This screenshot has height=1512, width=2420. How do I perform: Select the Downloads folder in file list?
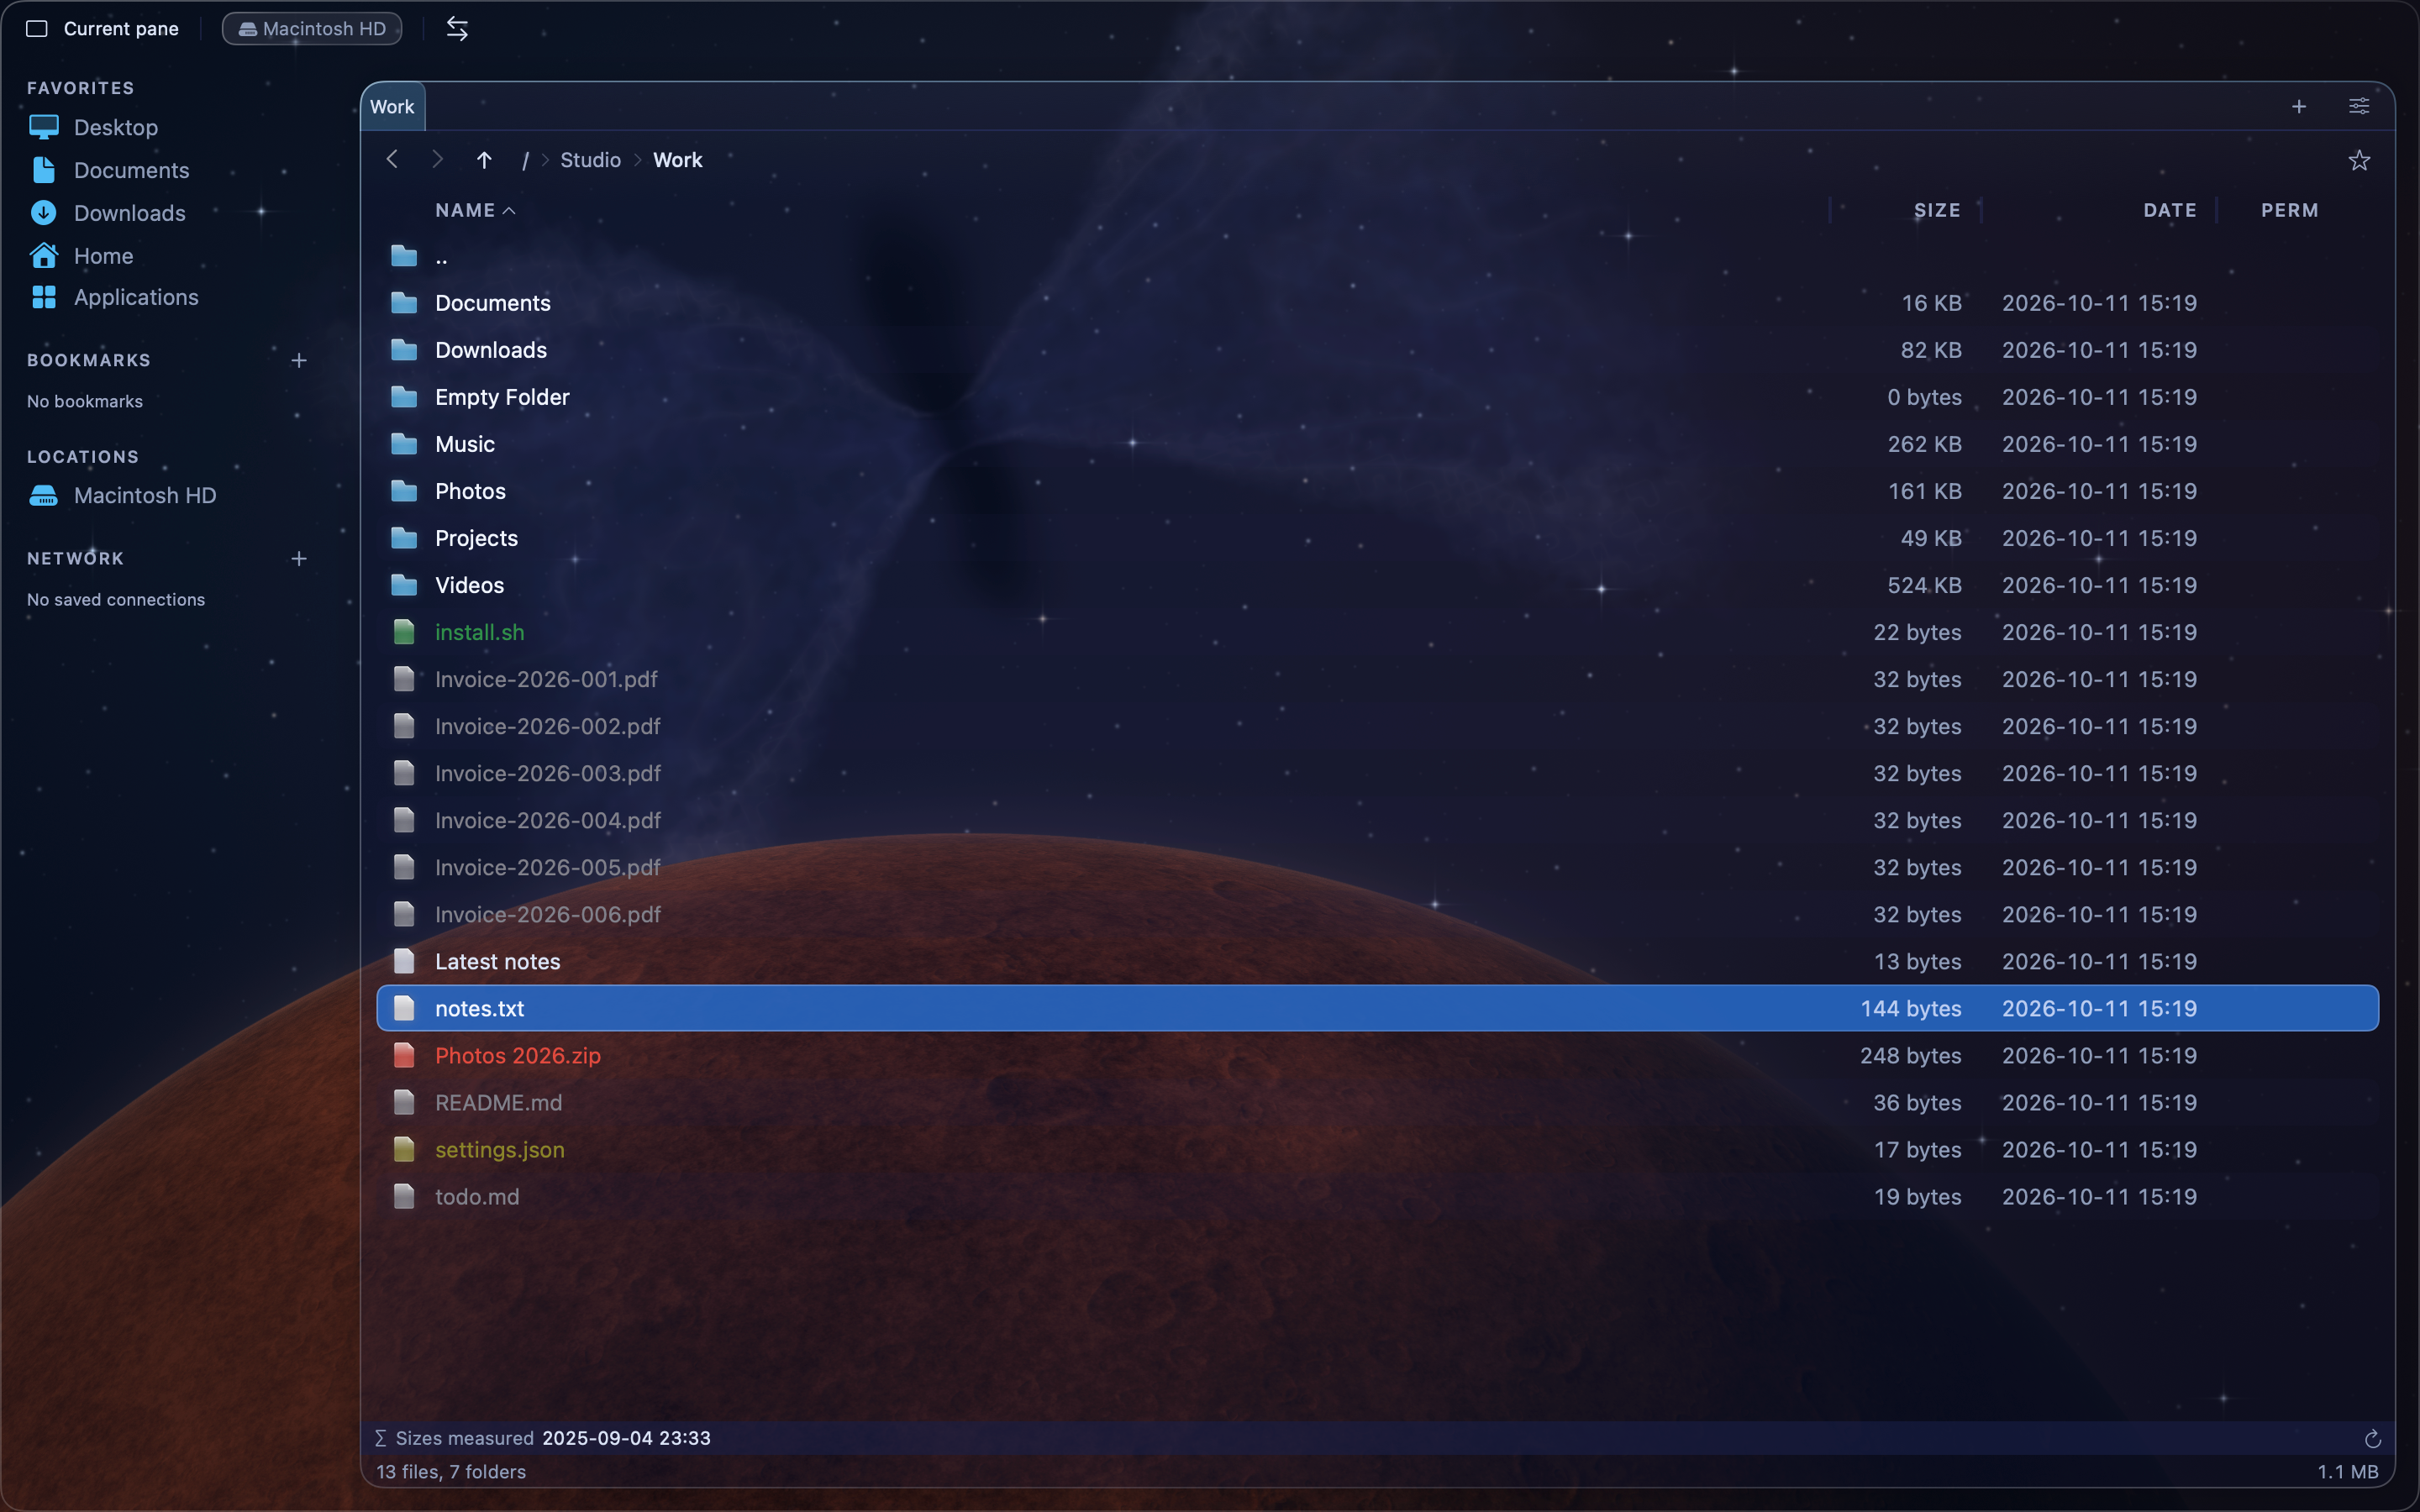[x=1377, y=350]
